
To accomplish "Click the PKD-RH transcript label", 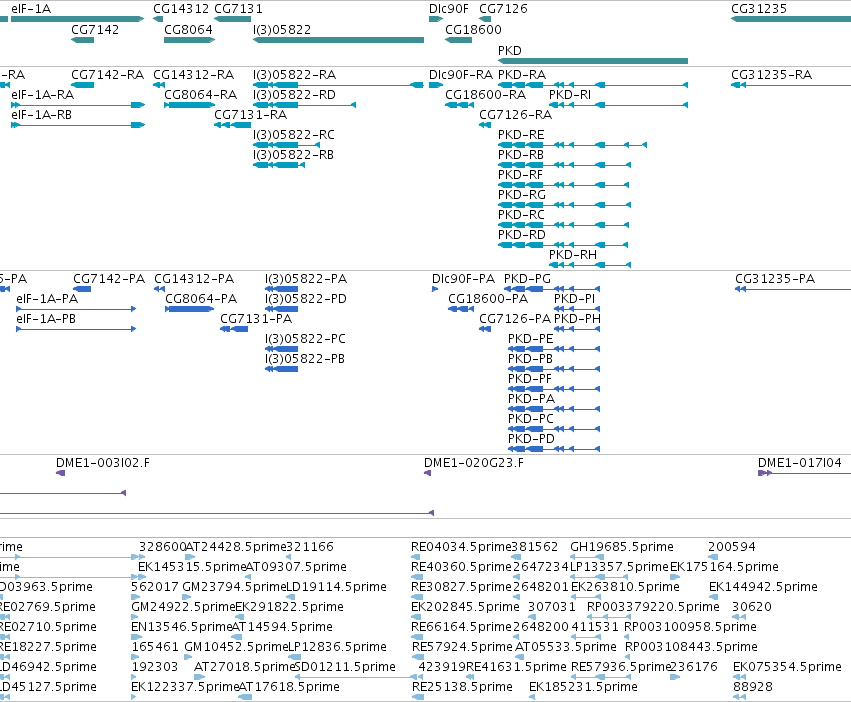I will click(x=573, y=255).
